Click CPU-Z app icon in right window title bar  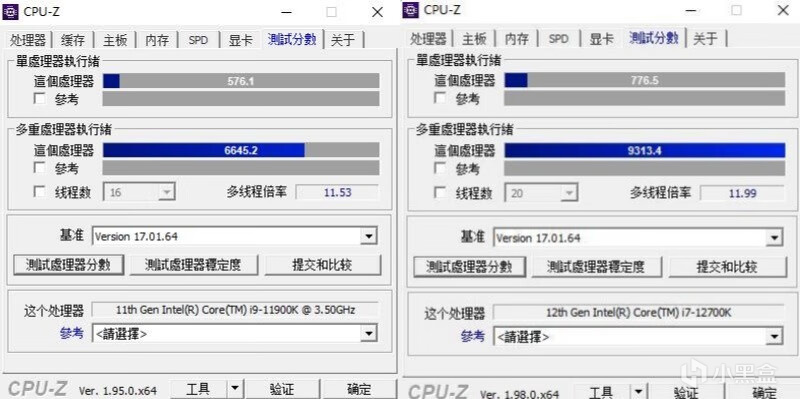pyautogui.click(x=411, y=9)
